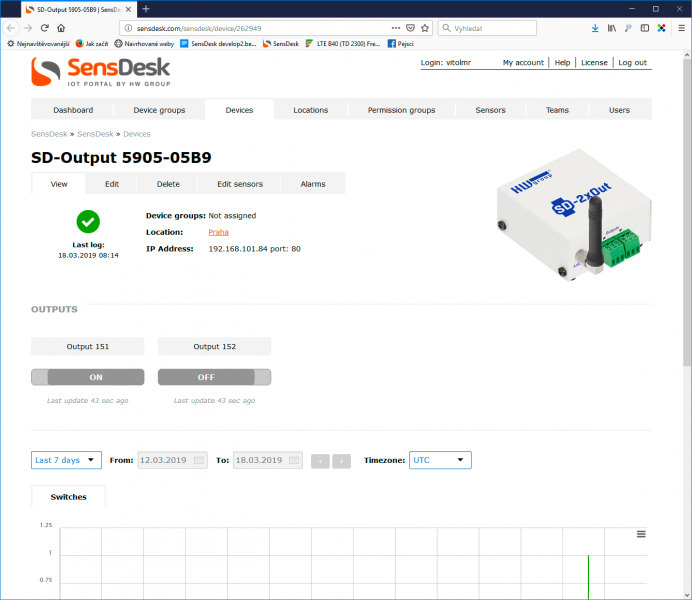Toggle the sidebar view icon
The height and width of the screenshot is (600, 692).
tap(645, 28)
